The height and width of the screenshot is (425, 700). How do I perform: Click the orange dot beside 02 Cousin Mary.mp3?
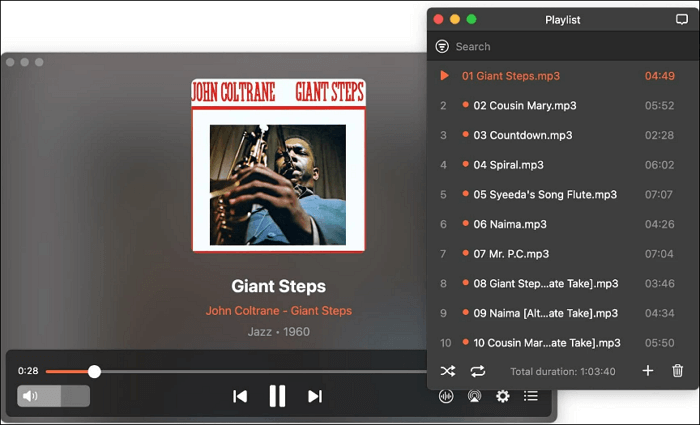coord(465,104)
